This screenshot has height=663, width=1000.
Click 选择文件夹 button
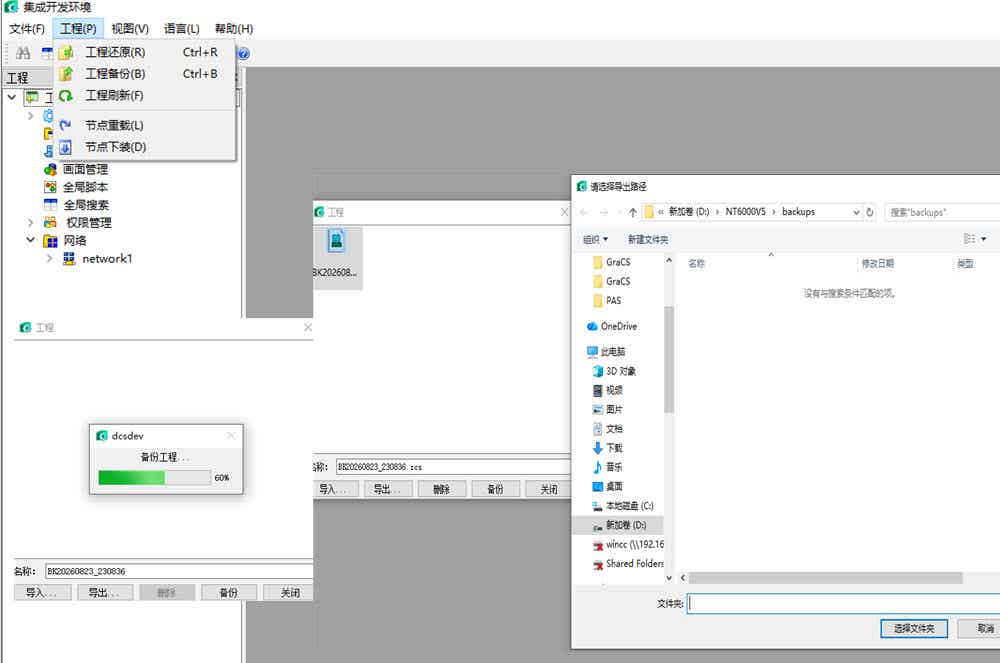click(x=914, y=629)
